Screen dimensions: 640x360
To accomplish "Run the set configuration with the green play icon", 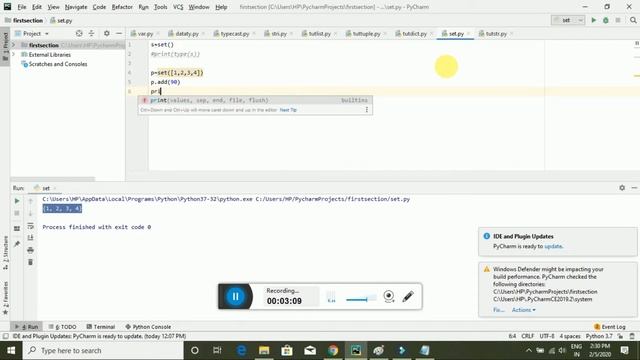I will coord(593,20).
